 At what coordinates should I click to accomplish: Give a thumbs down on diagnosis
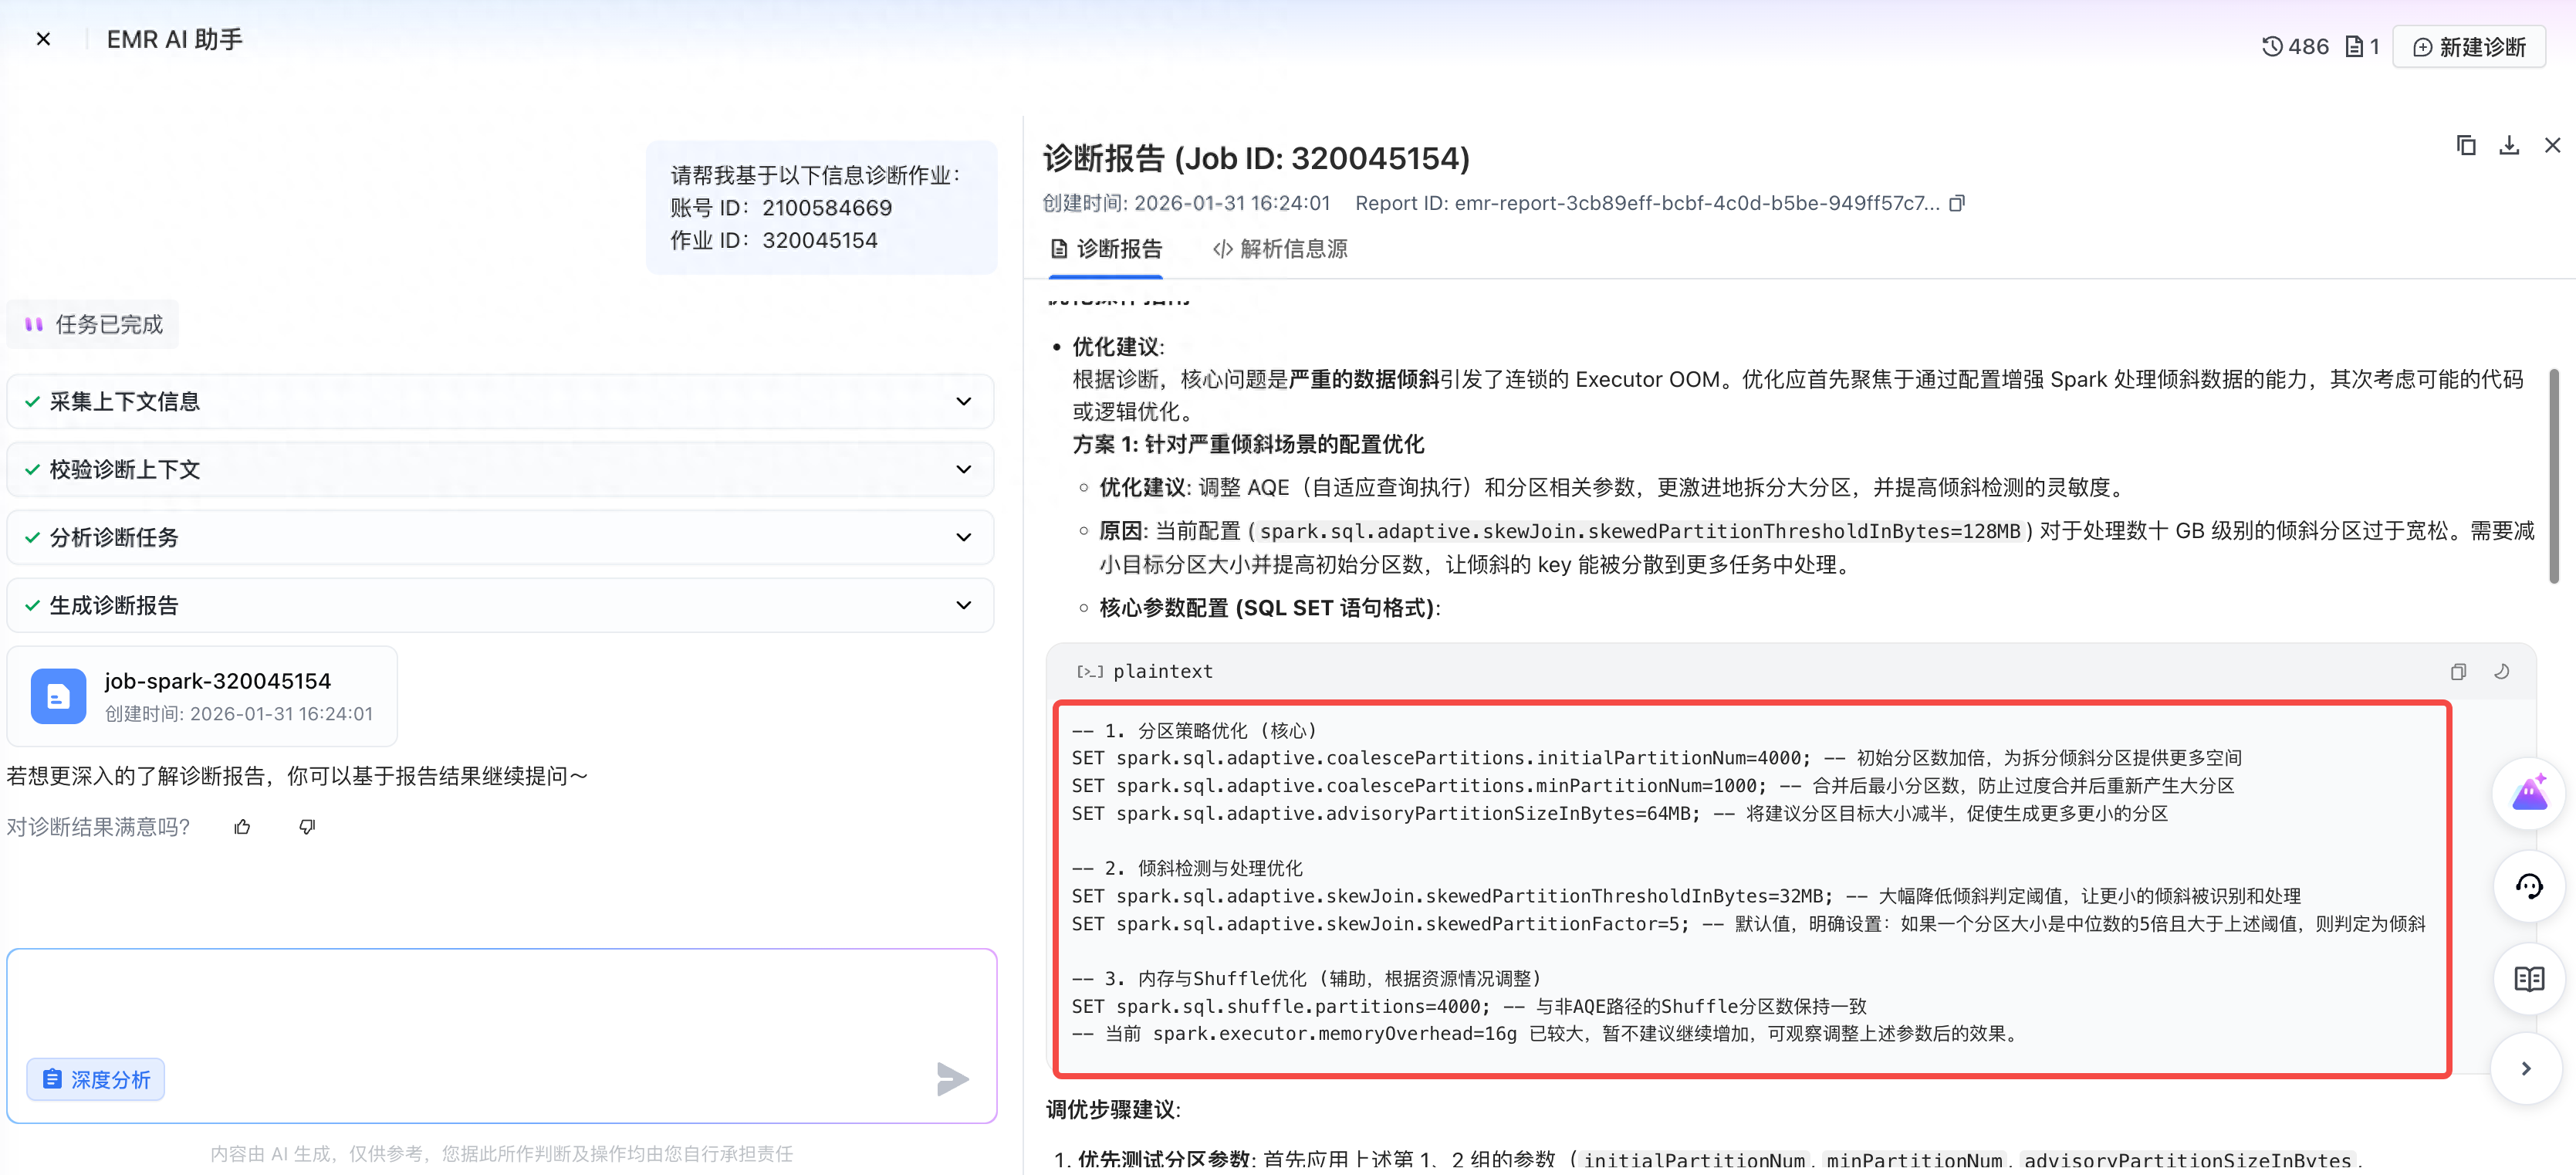pyautogui.click(x=307, y=827)
